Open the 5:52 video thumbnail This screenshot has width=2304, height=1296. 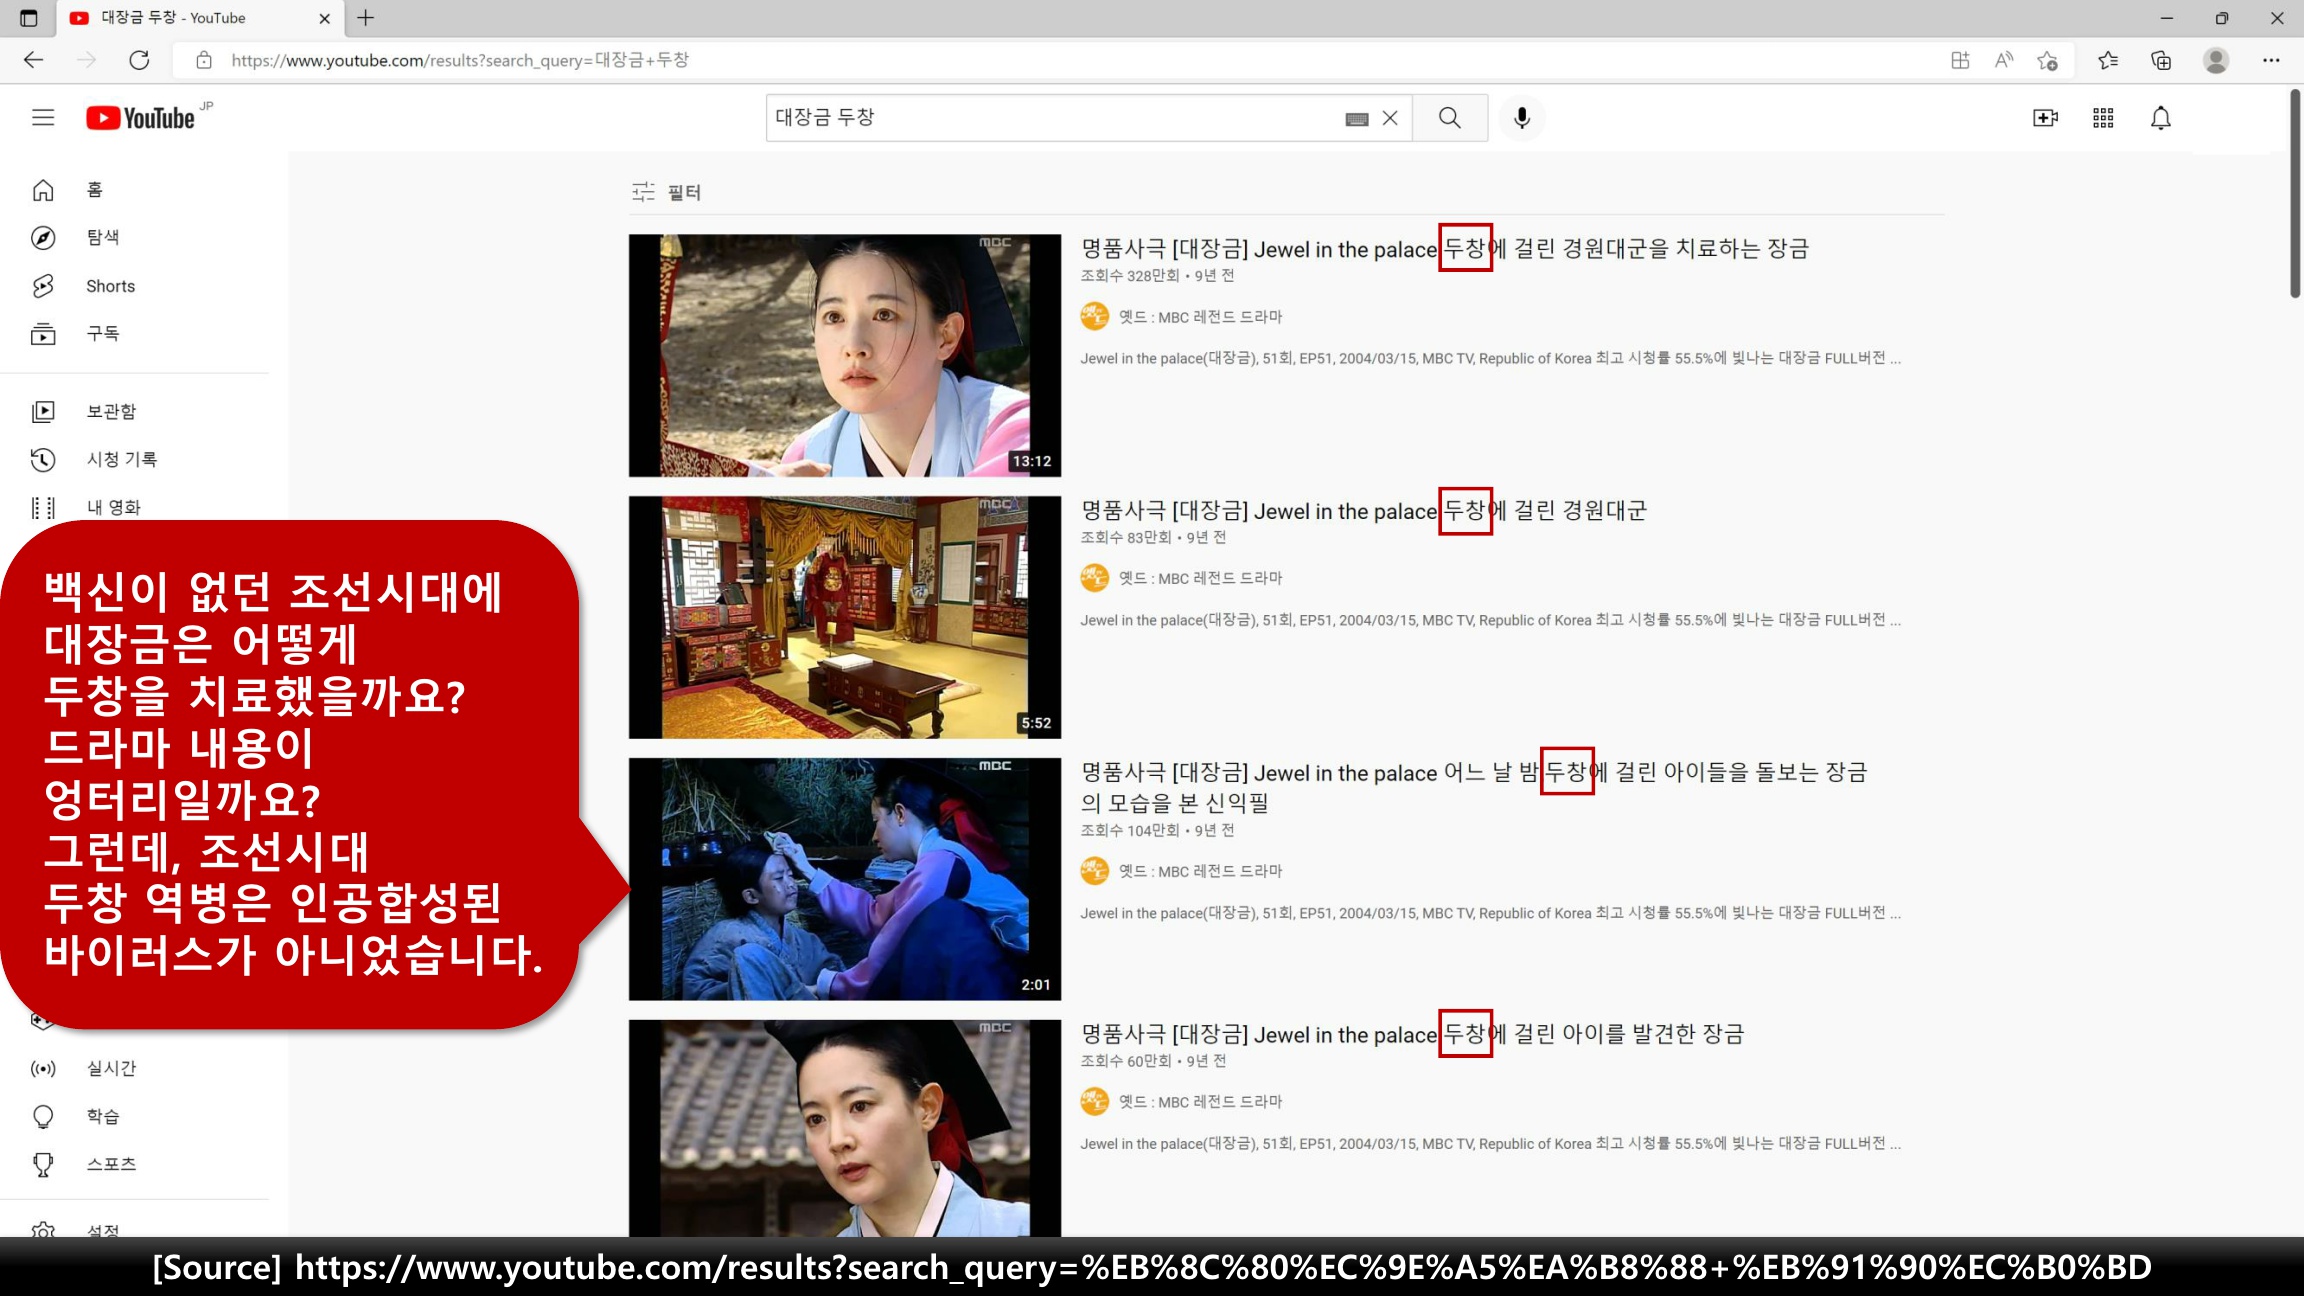coord(845,617)
